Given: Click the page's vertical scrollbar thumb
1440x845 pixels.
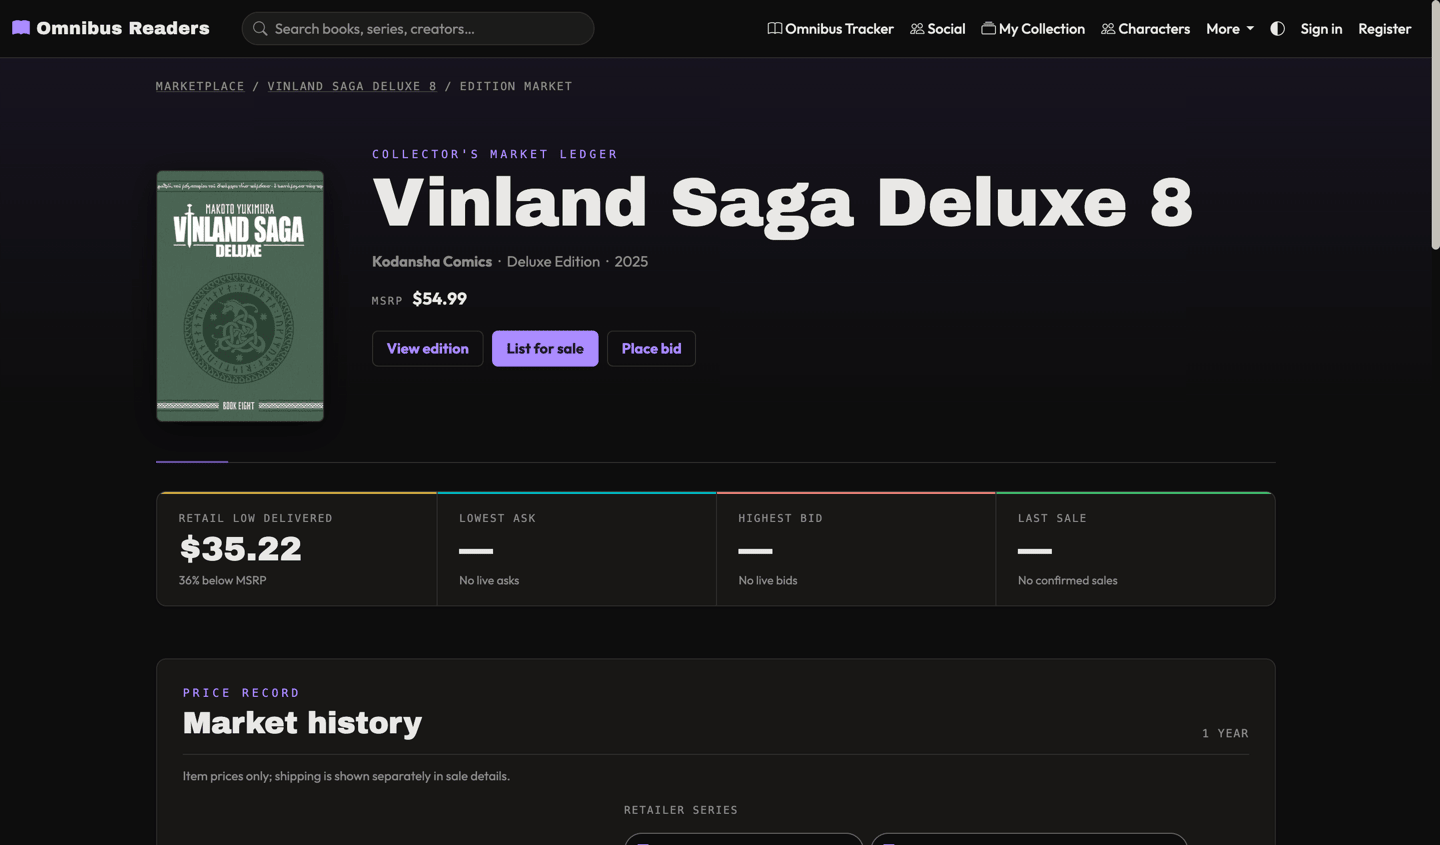Looking at the screenshot, I should (1435, 125).
